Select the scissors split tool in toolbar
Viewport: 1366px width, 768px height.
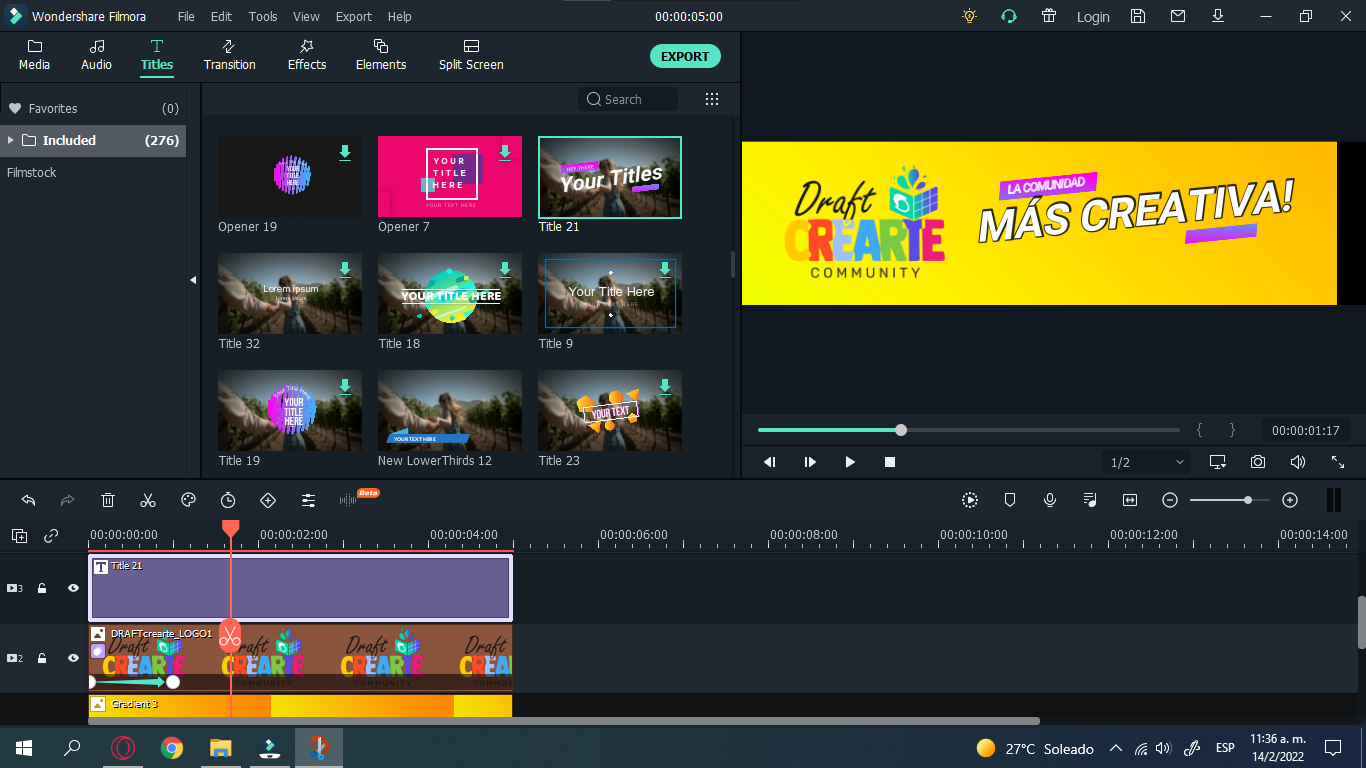click(x=148, y=500)
